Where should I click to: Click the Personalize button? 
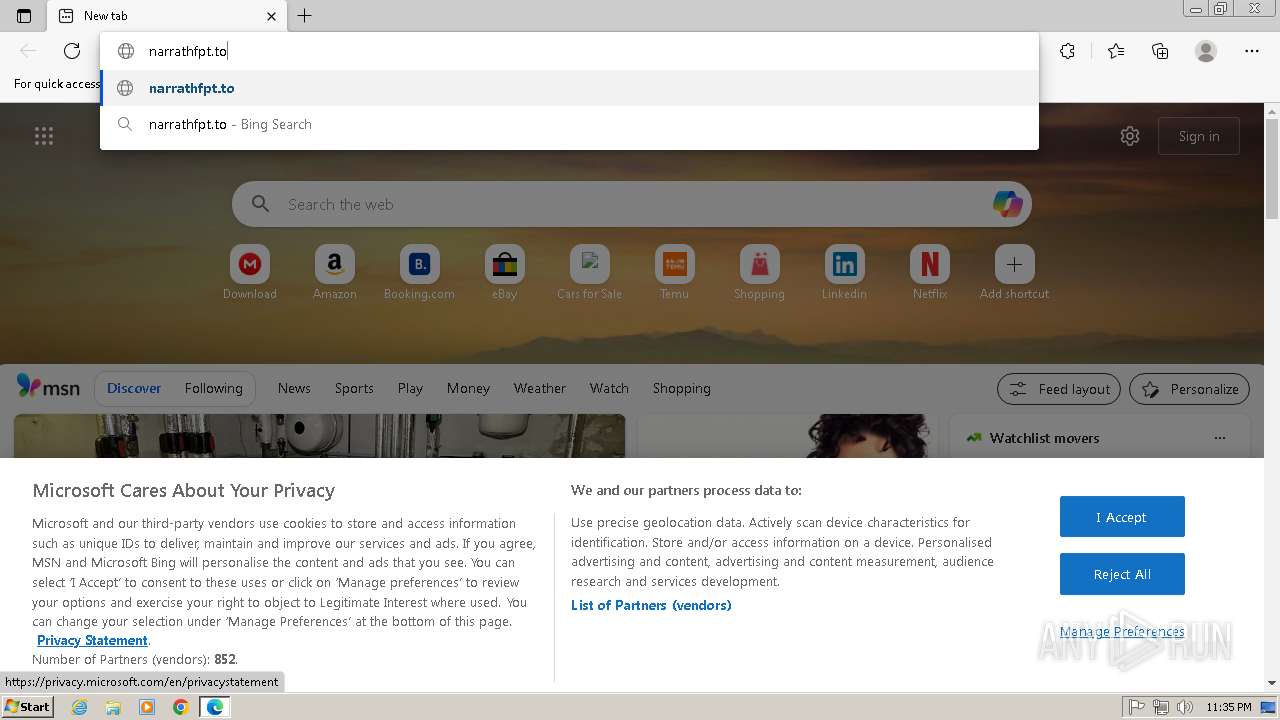tap(1190, 389)
